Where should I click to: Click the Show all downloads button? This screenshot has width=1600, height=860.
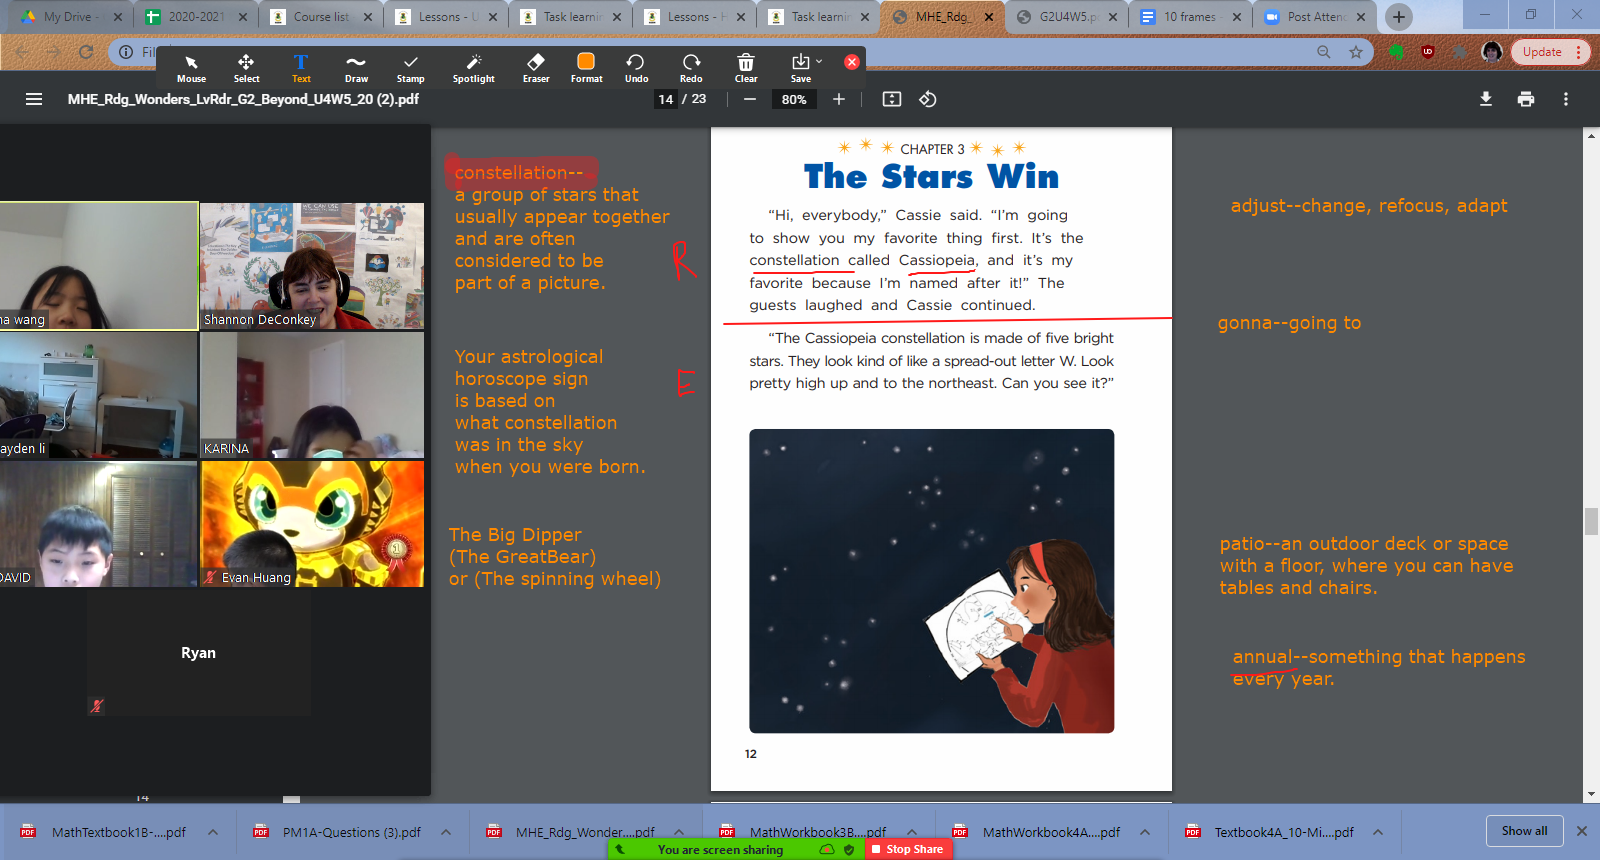click(x=1524, y=831)
